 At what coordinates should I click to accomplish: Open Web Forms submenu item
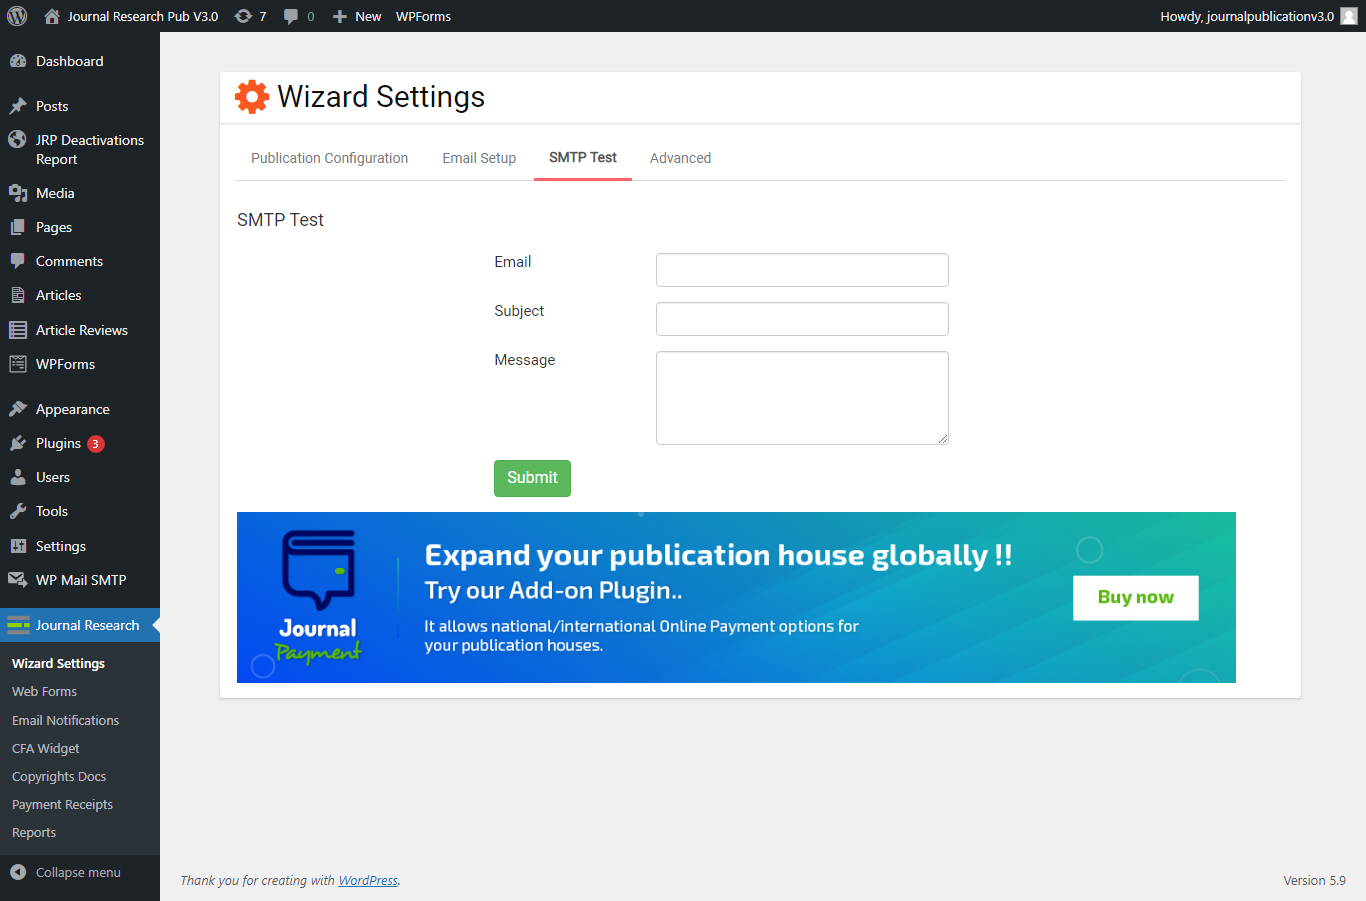pos(44,691)
